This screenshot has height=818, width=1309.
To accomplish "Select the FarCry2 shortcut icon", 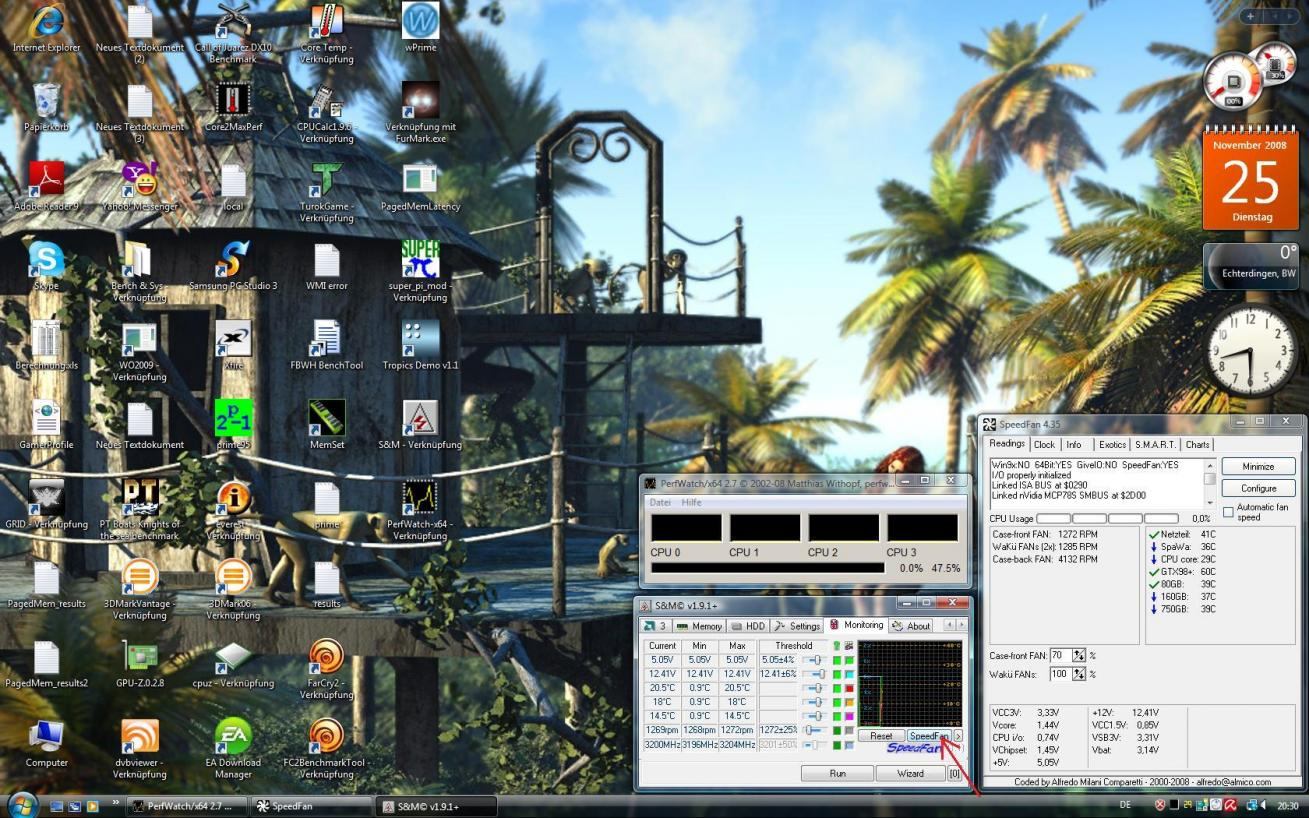I will coord(326,668).
